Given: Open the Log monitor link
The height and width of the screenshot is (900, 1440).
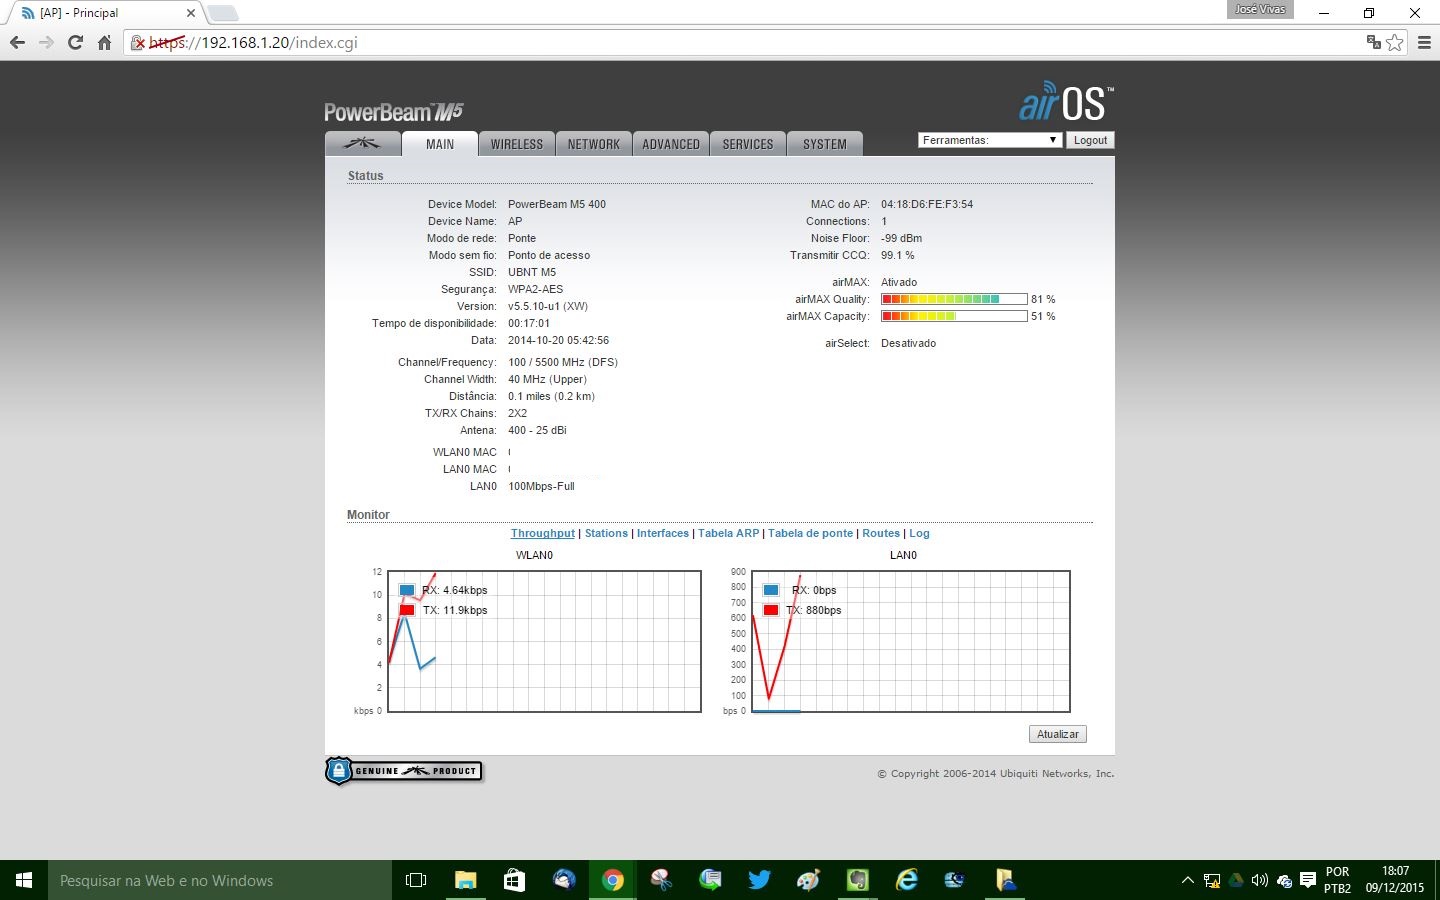Looking at the screenshot, I should 919,533.
